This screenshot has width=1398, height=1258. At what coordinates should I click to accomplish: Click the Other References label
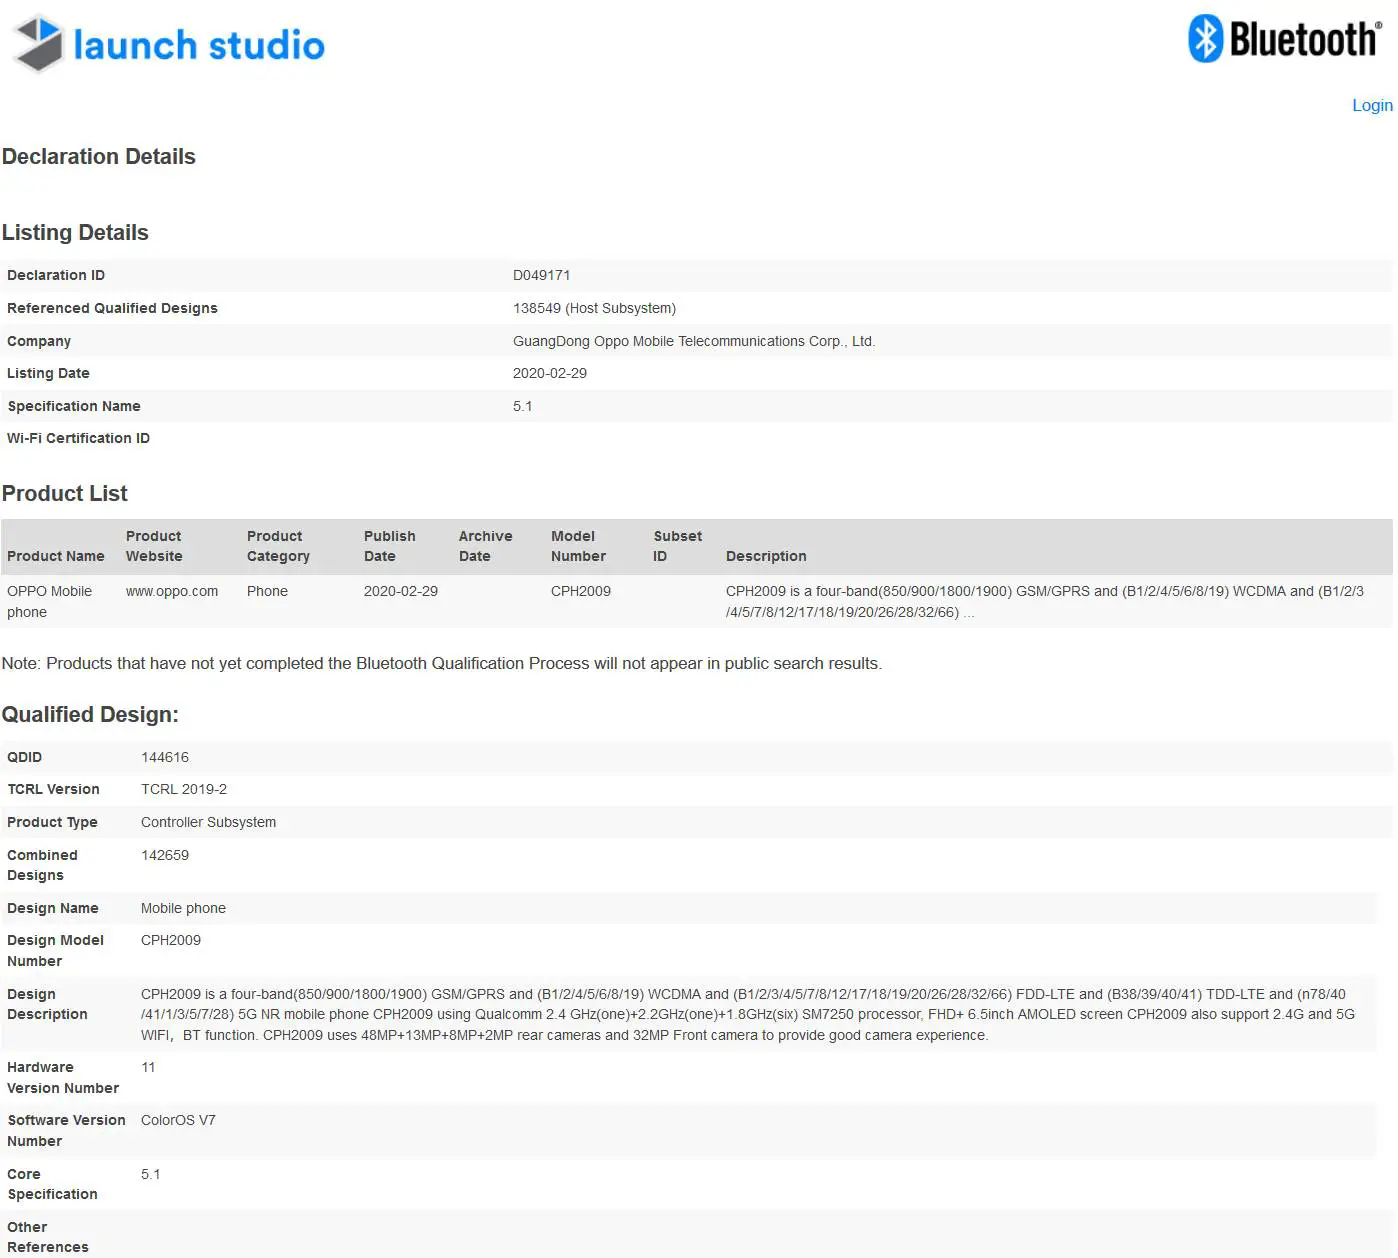(48, 1237)
